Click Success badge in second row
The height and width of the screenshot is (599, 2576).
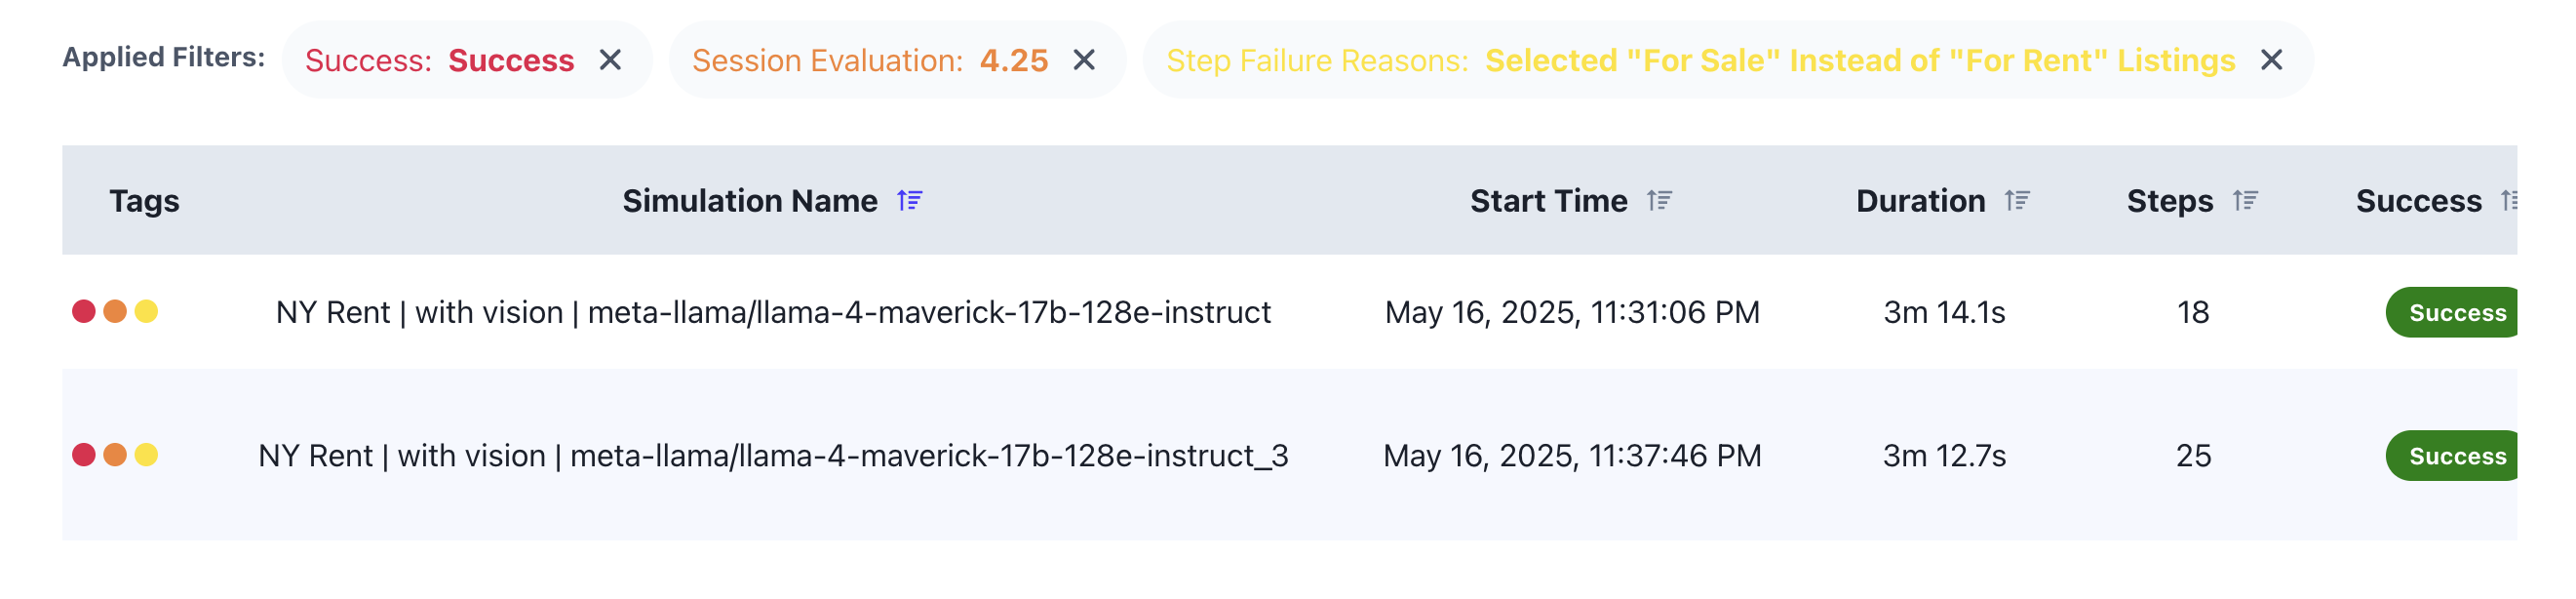[x=2452, y=455]
